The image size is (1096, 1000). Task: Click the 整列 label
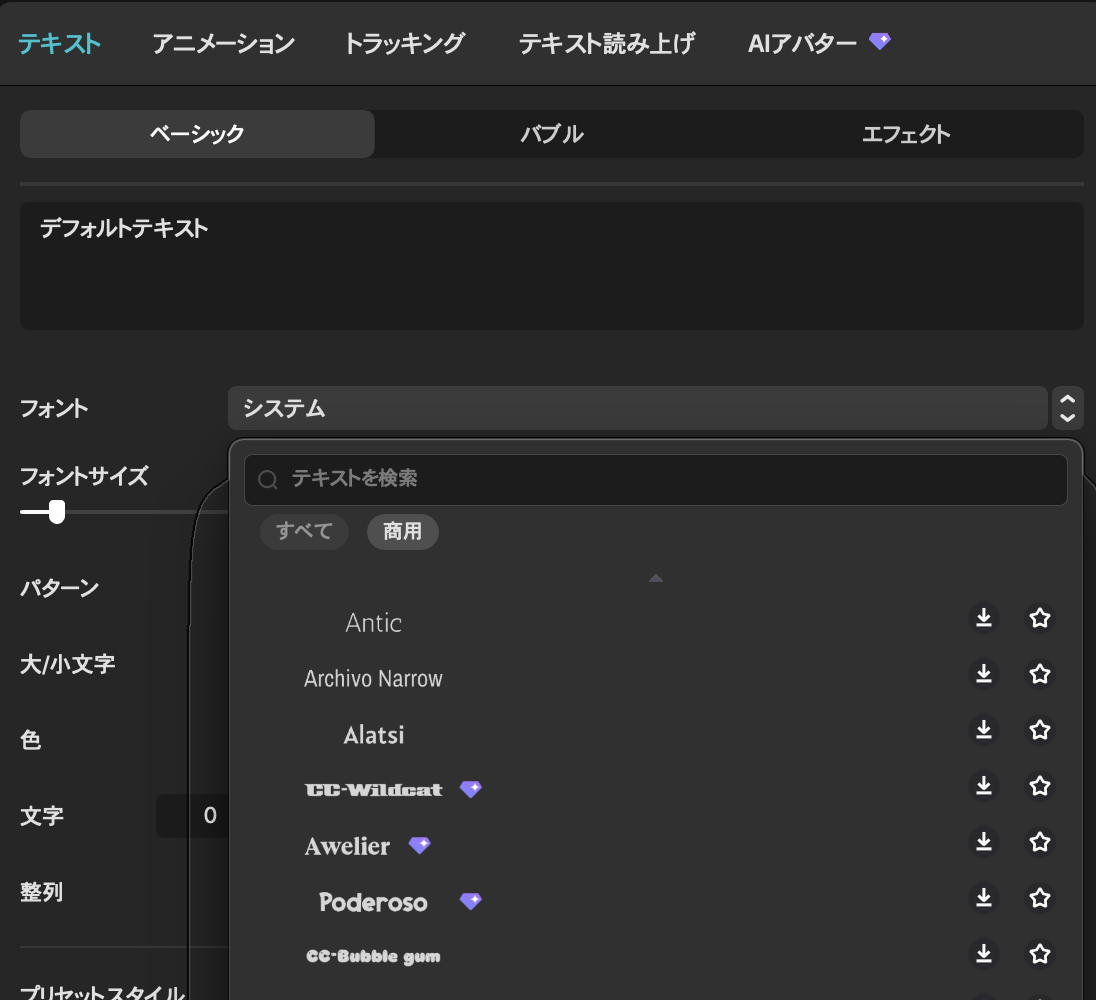(x=41, y=892)
